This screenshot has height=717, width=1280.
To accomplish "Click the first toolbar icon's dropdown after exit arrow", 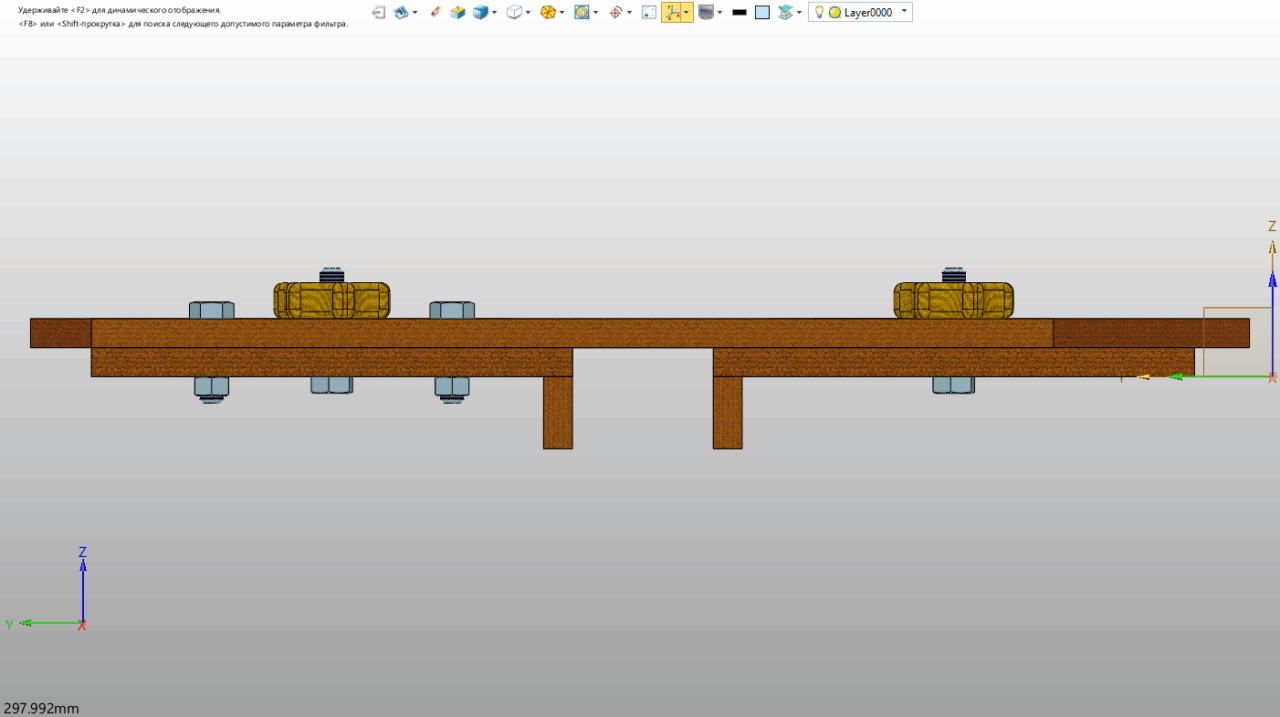I will (x=415, y=13).
